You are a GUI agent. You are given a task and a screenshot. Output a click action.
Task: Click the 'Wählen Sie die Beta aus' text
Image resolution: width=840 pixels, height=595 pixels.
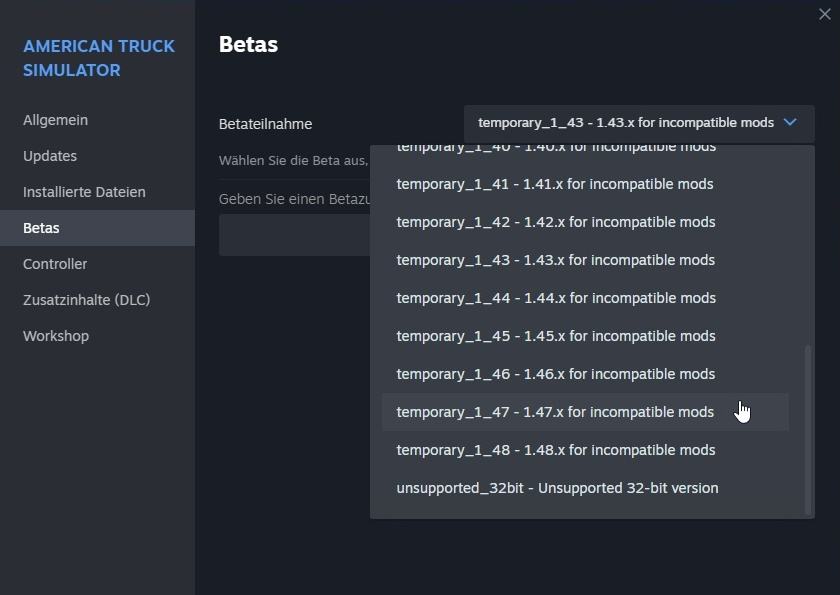294,161
